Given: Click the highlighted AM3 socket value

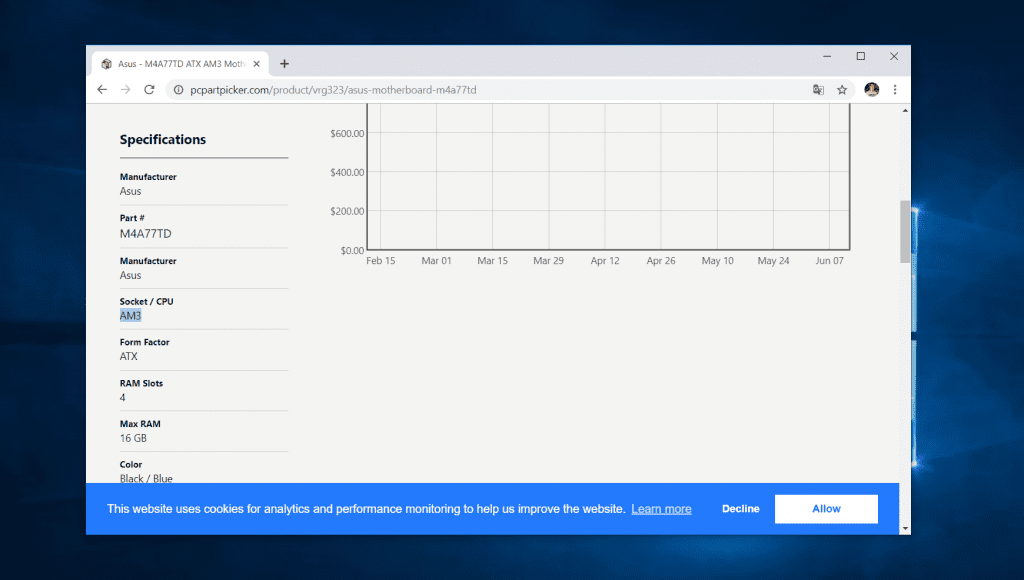Looking at the screenshot, I should (x=131, y=315).
